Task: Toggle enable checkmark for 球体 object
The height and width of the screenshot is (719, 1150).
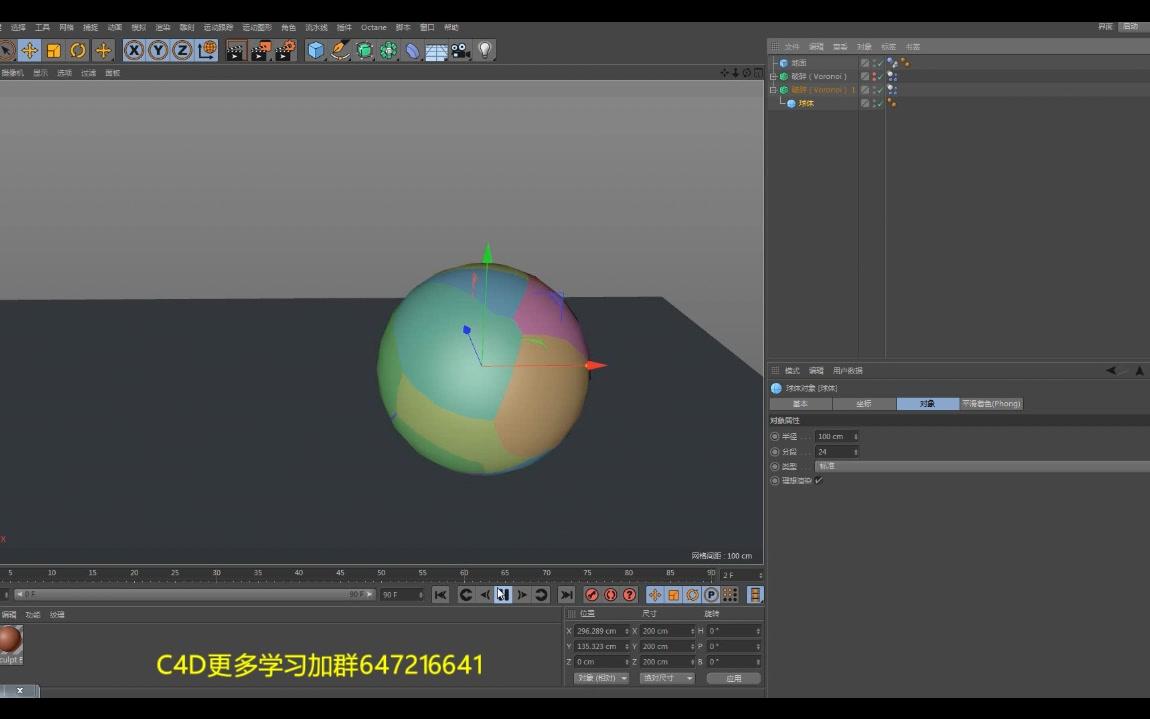Action: tap(880, 103)
